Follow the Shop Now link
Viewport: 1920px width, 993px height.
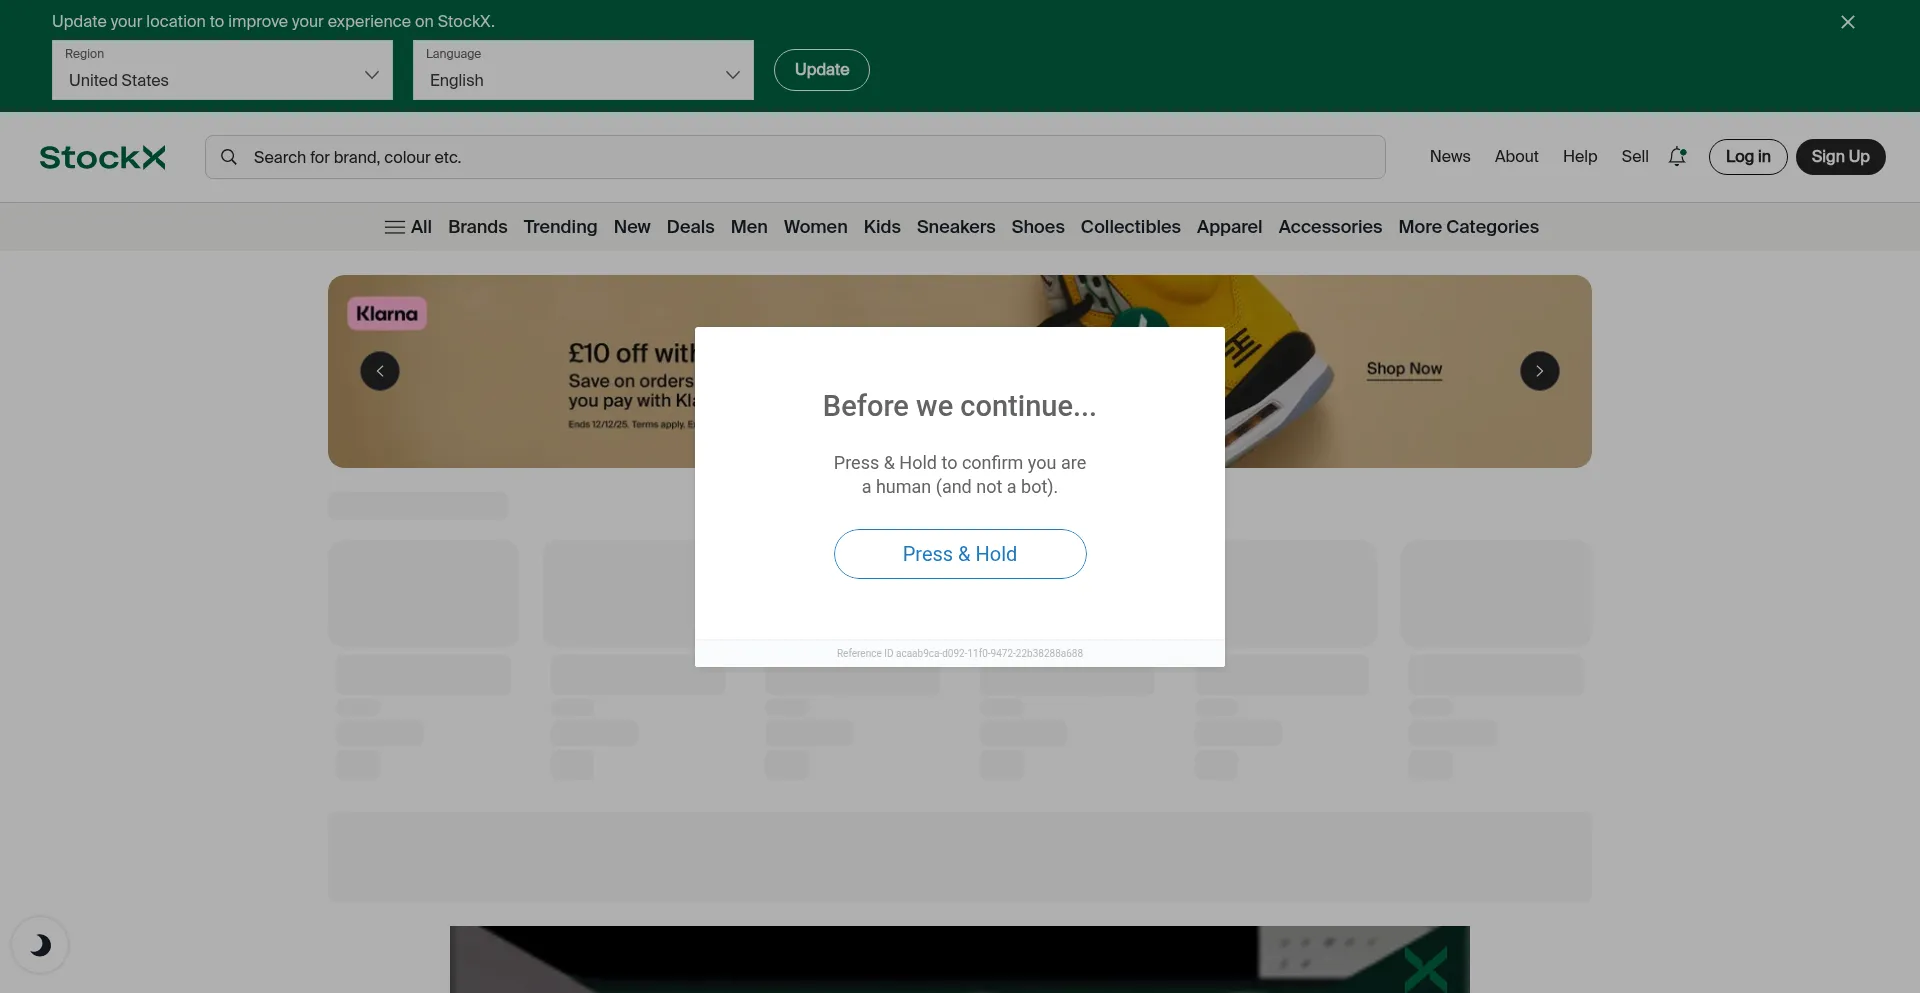click(1404, 369)
